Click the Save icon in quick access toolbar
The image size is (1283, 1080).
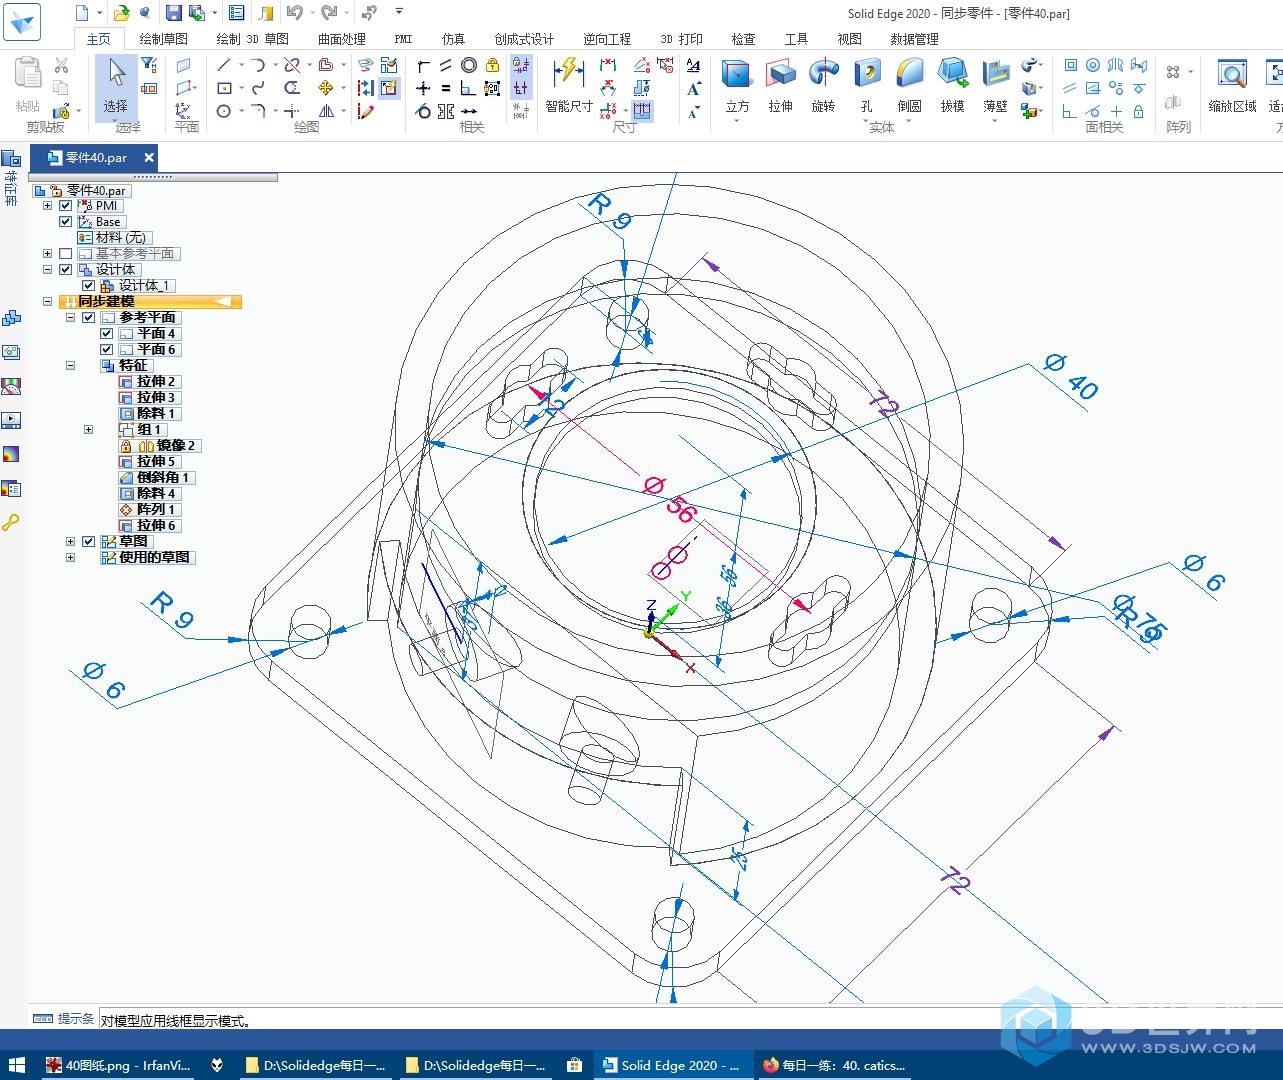pyautogui.click(x=173, y=13)
